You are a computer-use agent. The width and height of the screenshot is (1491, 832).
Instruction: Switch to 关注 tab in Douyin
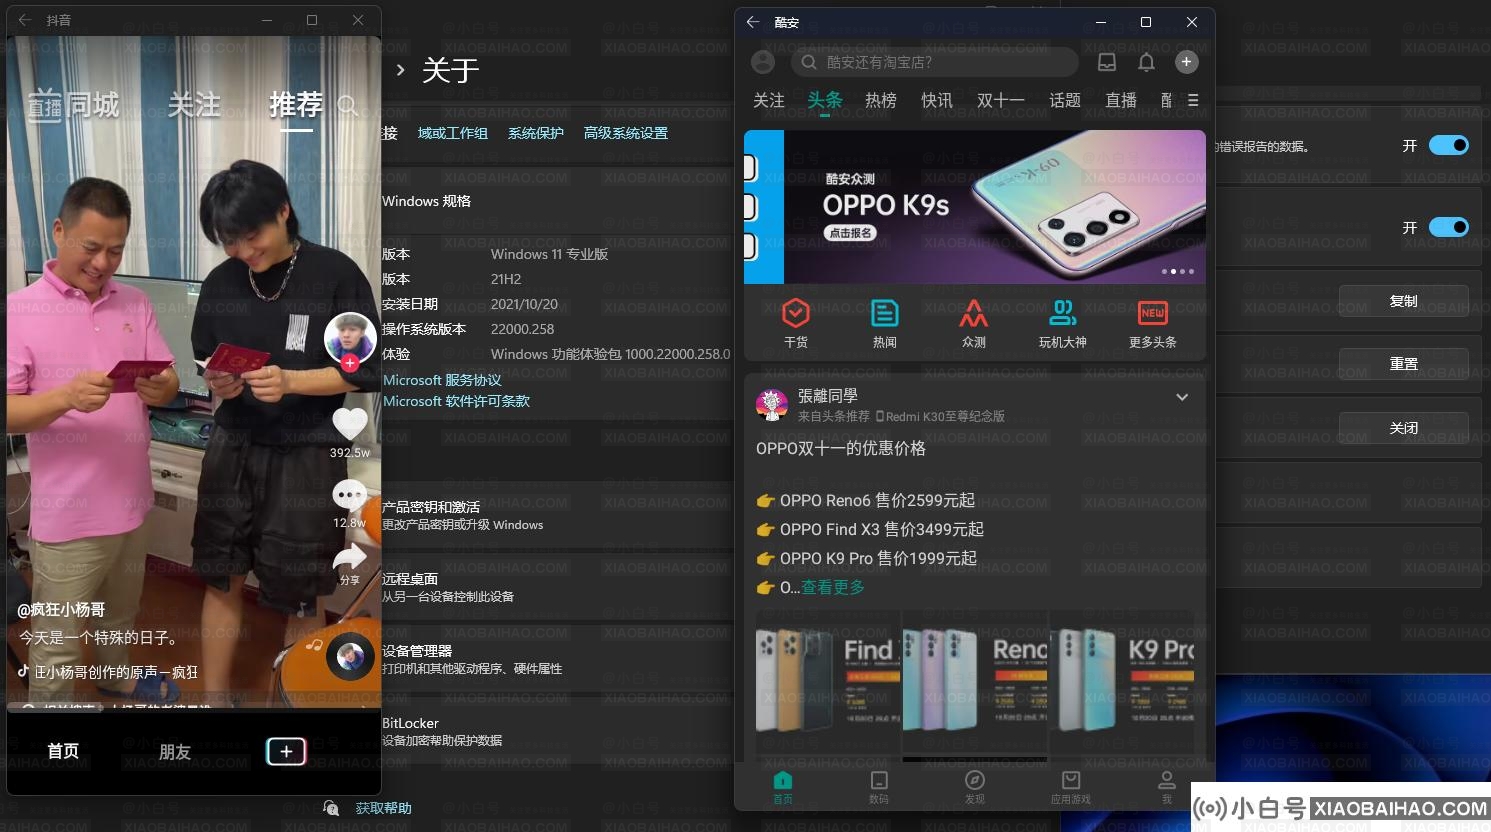point(194,104)
